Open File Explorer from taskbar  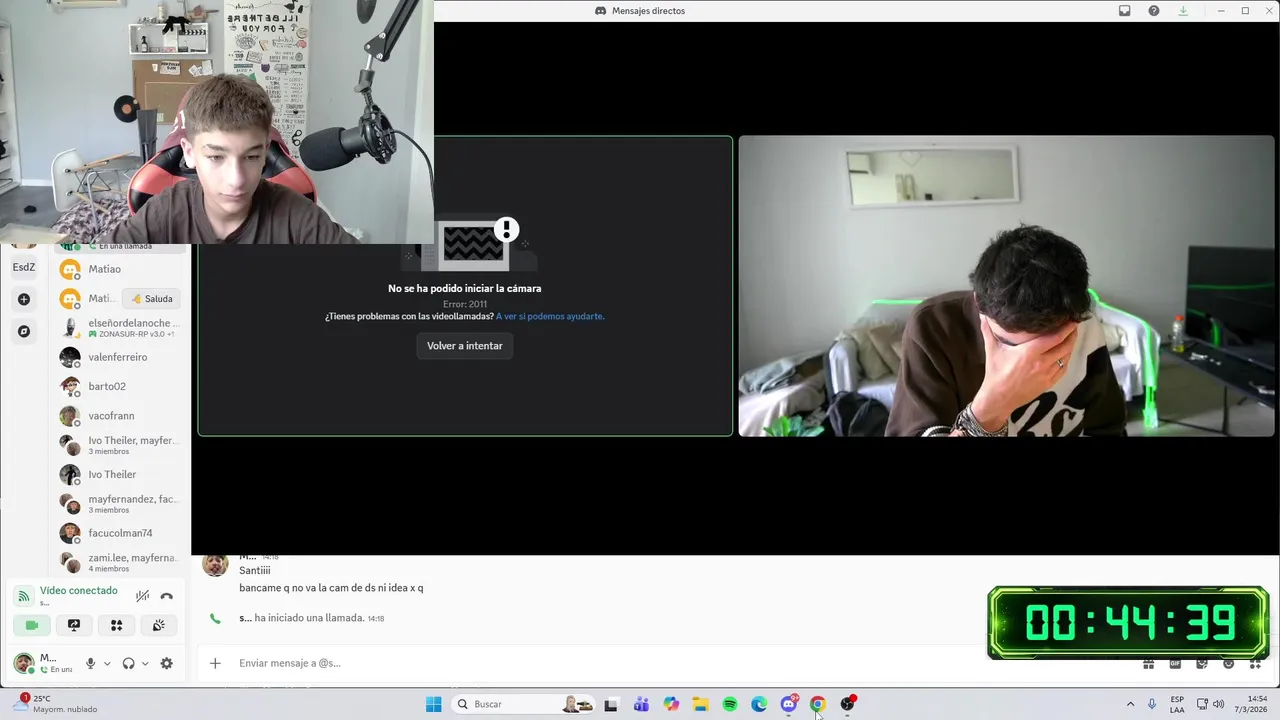[x=700, y=704]
